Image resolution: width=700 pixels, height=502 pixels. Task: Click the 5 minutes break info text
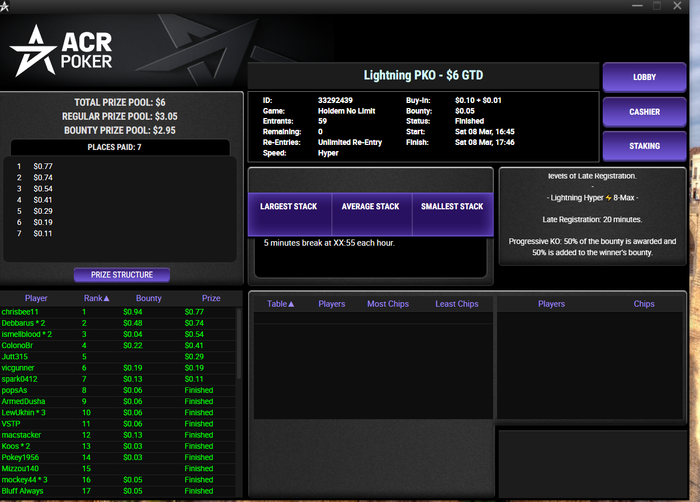click(x=329, y=243)
